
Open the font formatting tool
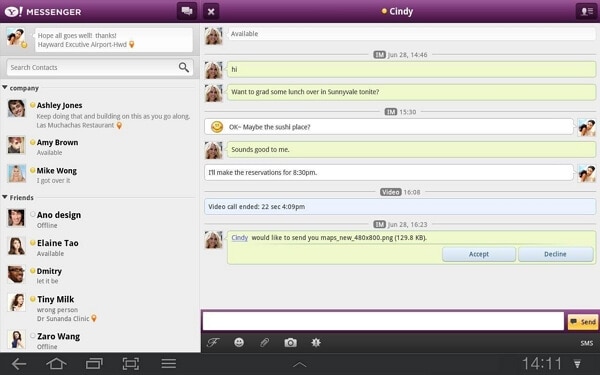click(x=213, y=342)
